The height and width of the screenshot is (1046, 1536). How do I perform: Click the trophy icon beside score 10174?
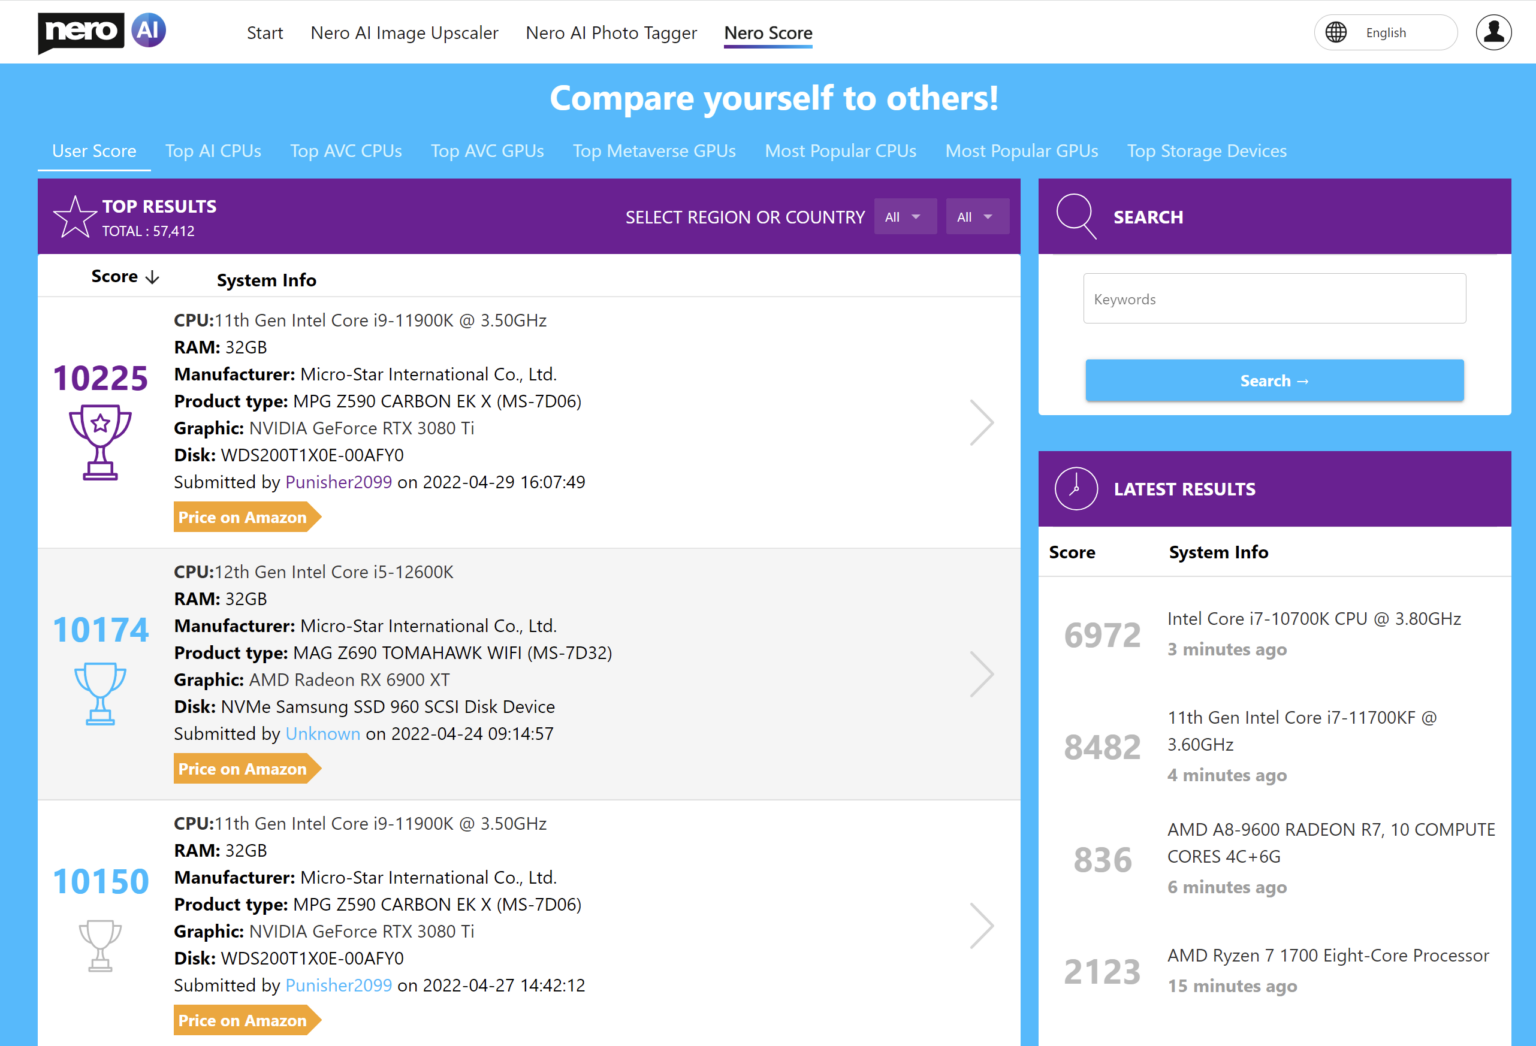pyautogui.click(x=99, y=694)
